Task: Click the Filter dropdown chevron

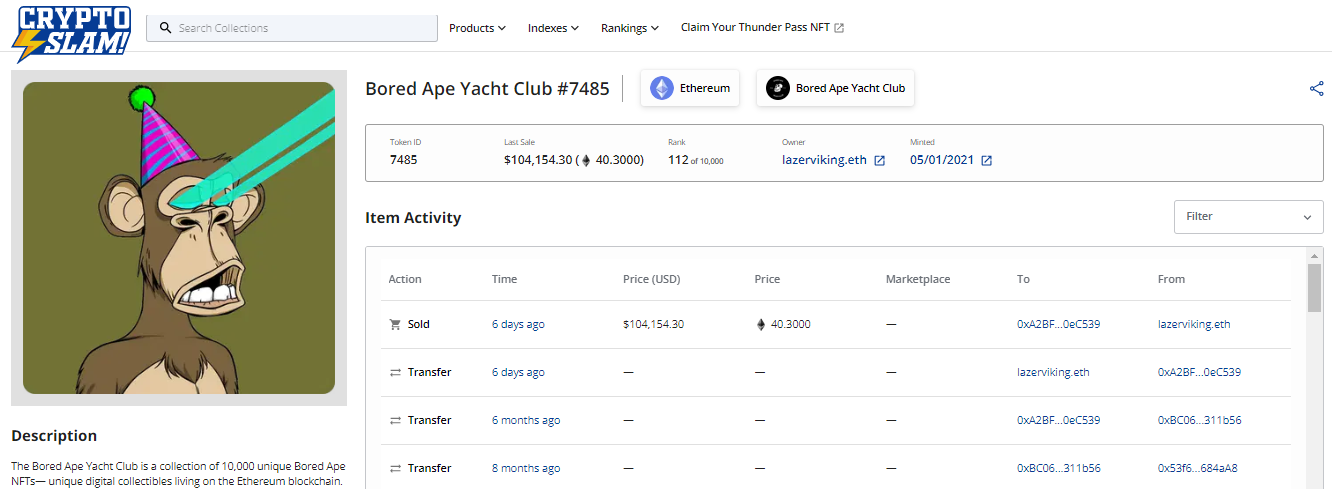Action: pos(1307,217)
